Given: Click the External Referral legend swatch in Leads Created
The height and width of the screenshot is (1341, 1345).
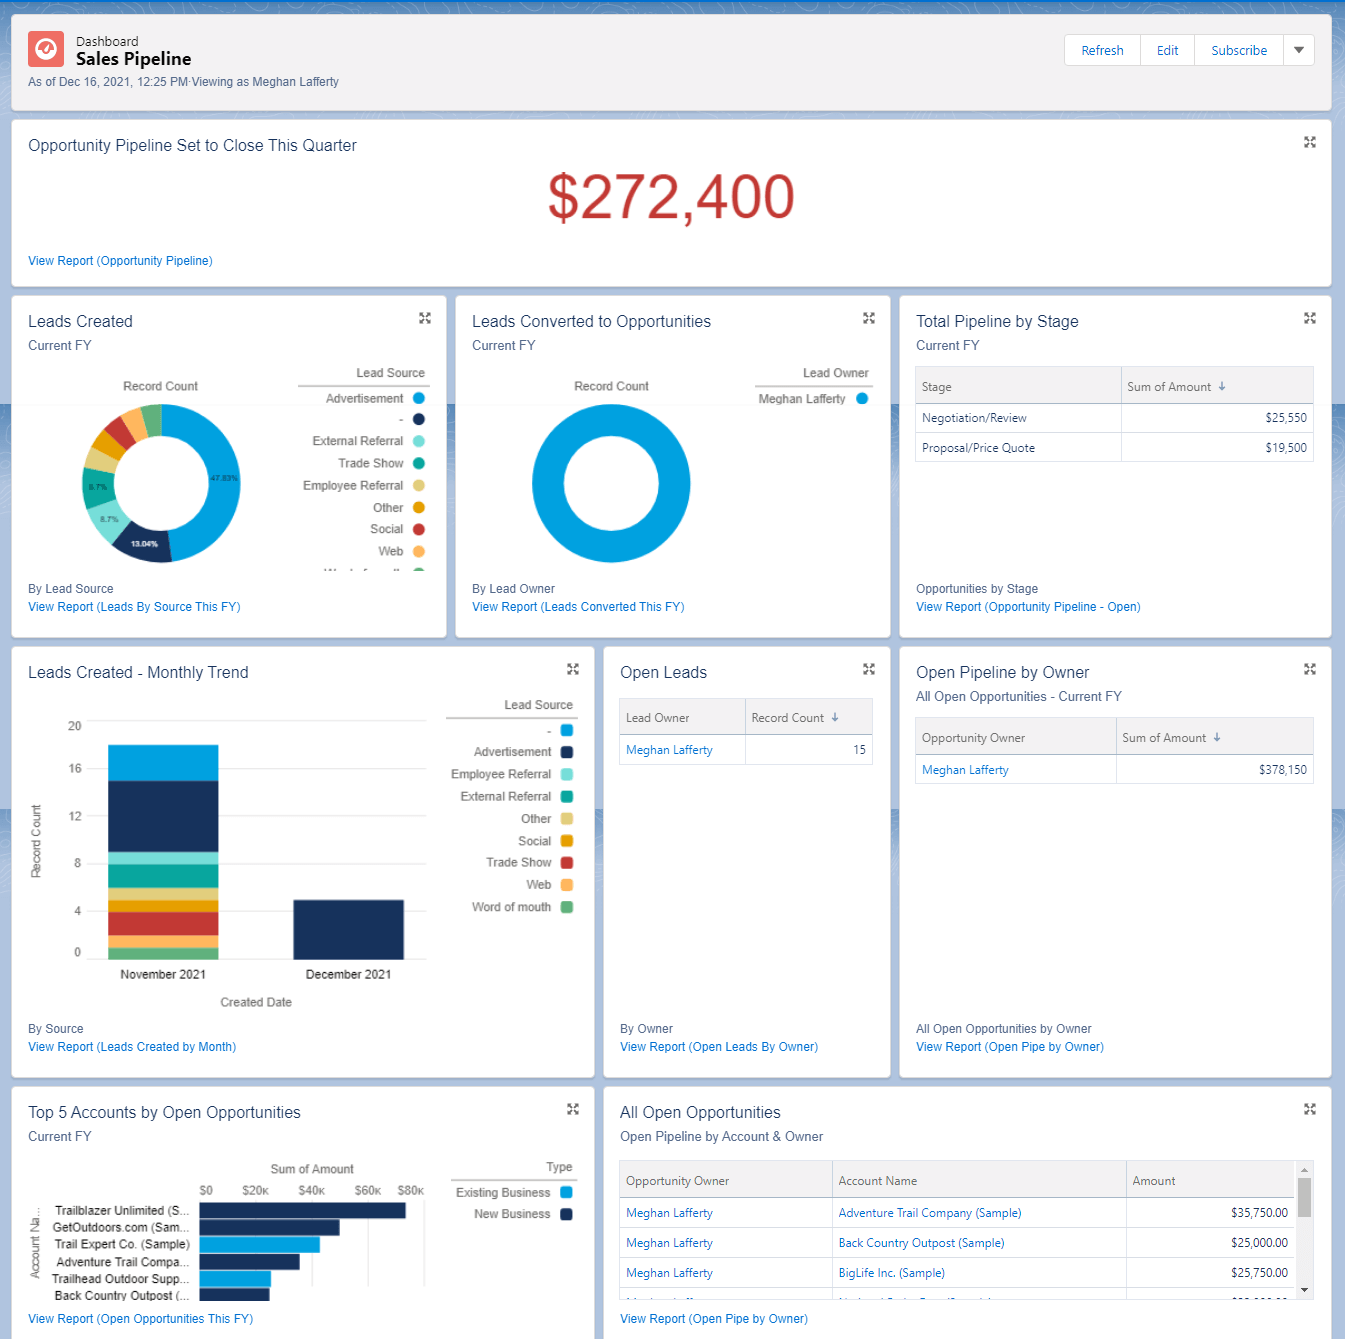Looking at the screenshot, I should point(419,441).
